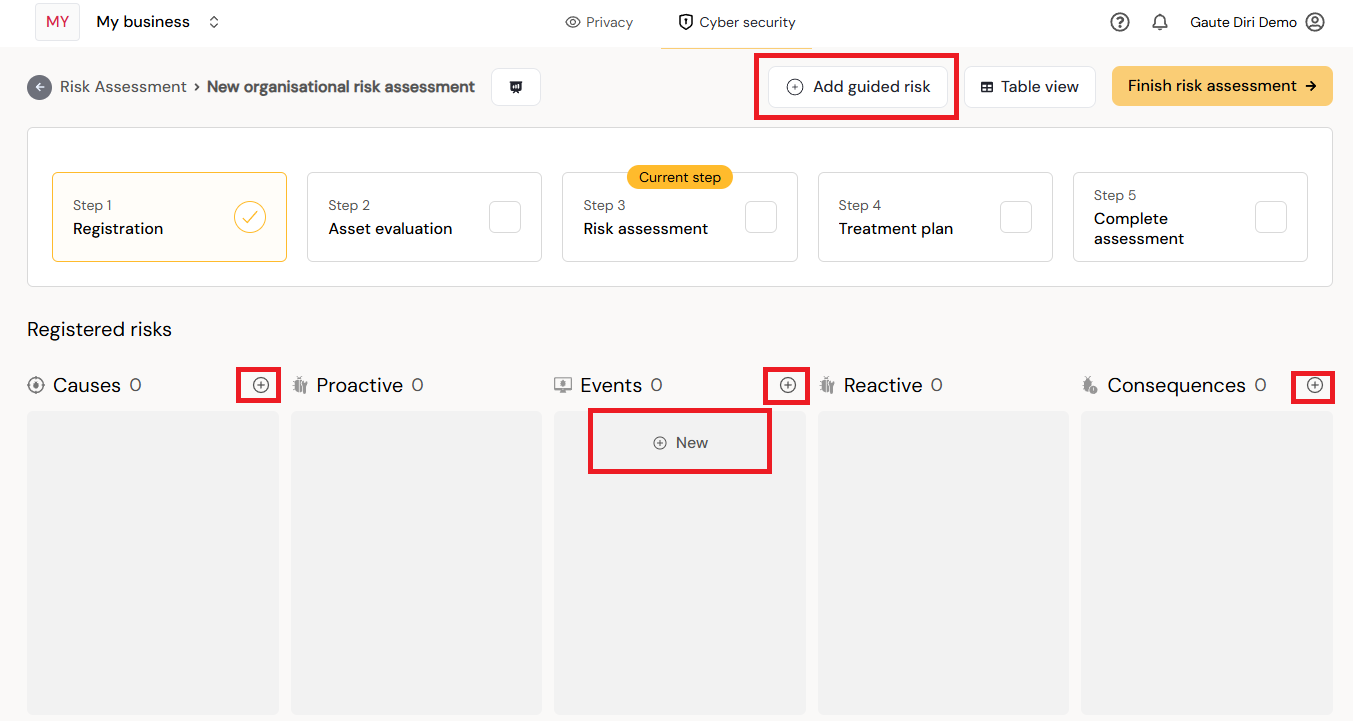Add a consequence using its plus icon
The height and width of the screenshot is (721, 1353).
click(1315, 385)
